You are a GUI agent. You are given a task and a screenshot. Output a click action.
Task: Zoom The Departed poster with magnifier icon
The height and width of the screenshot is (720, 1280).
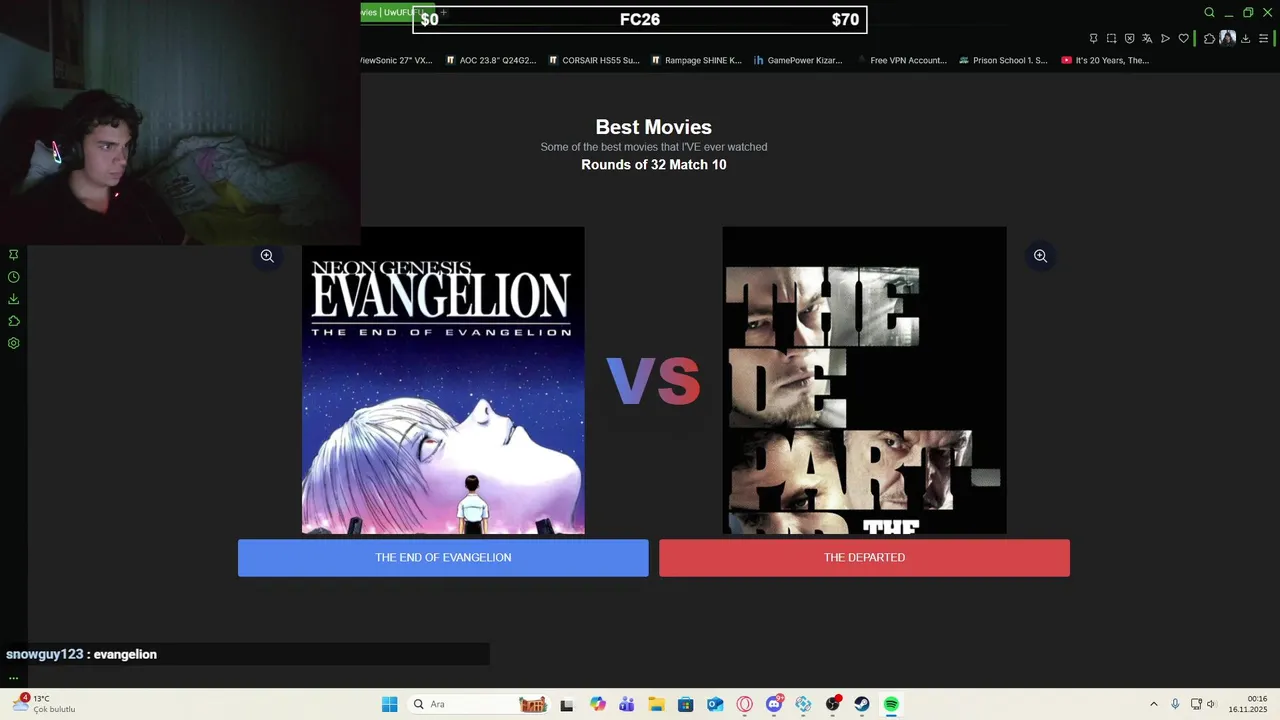point(1040,256)
